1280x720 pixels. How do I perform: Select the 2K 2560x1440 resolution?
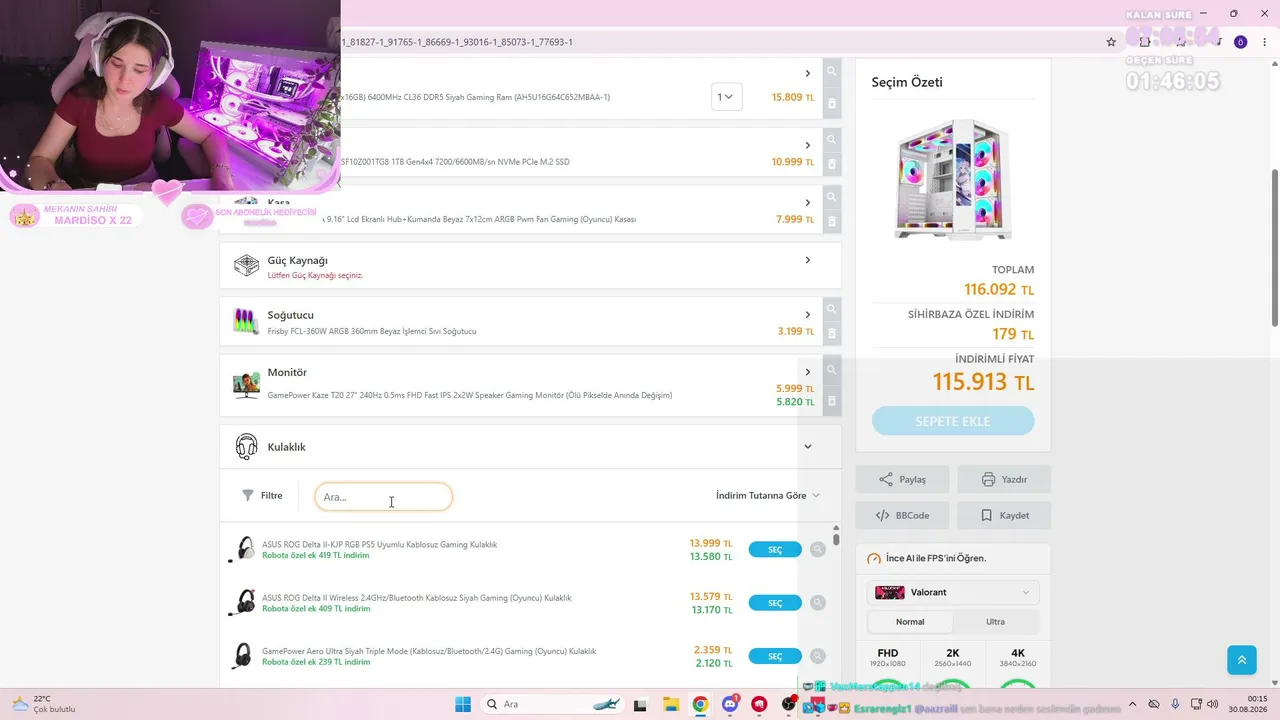point(953,658)
